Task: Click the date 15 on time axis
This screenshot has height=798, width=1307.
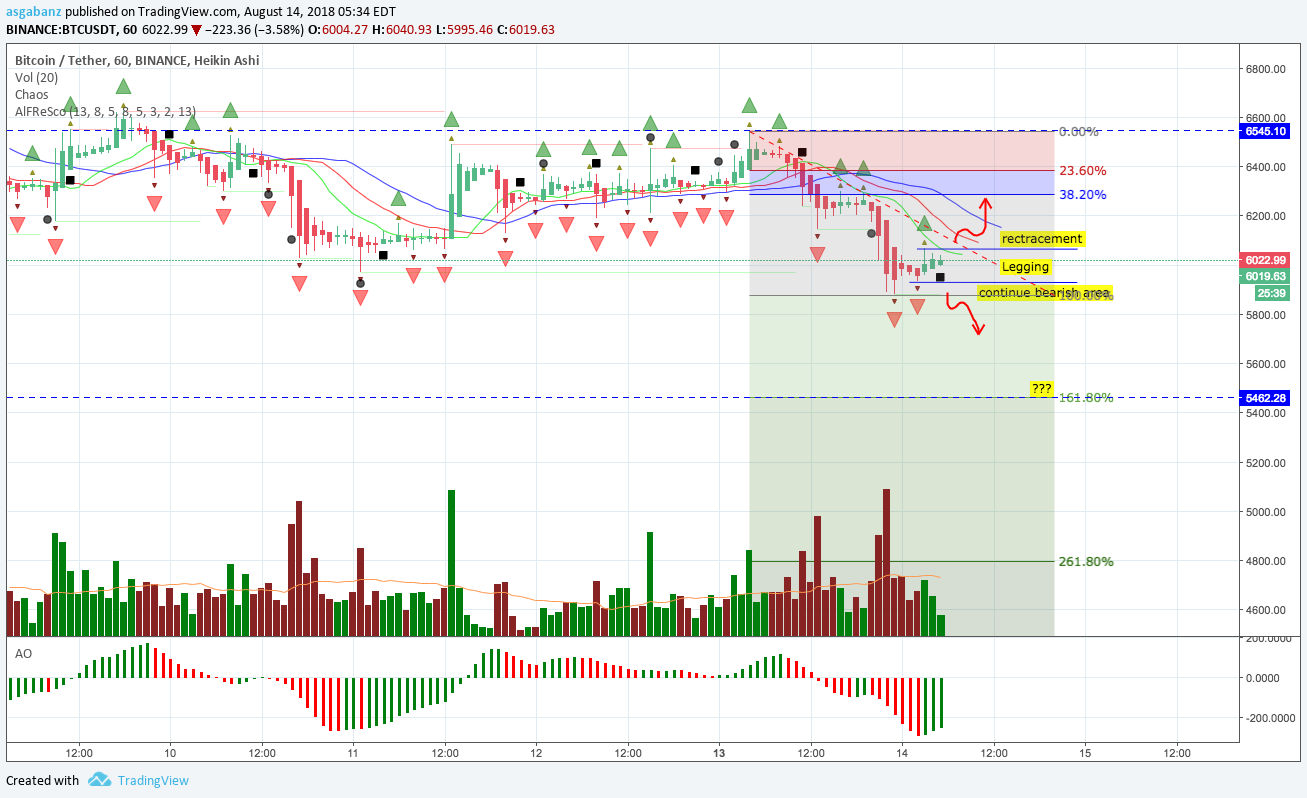Action: click(x=1085, y=752)
